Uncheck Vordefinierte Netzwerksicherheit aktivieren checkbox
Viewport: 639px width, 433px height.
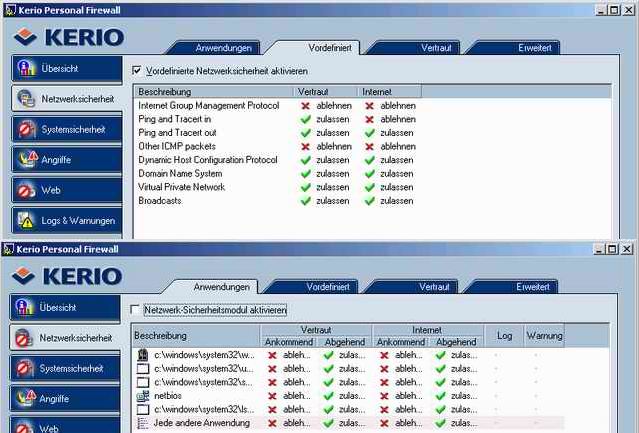(137, 71)
